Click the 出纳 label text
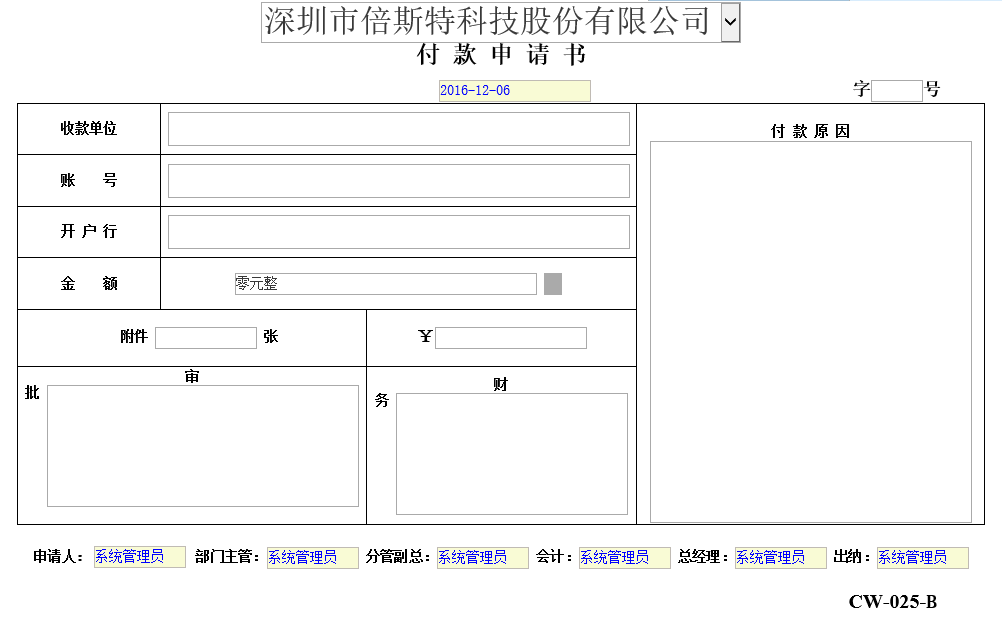Screen dimensions: 1002x619 [851, 557]
